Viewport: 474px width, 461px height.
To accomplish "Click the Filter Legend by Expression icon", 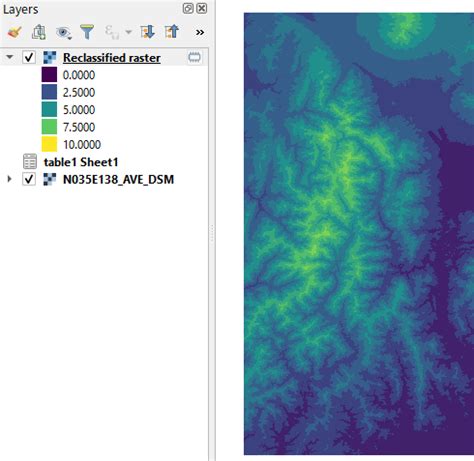I will (112, 32).
